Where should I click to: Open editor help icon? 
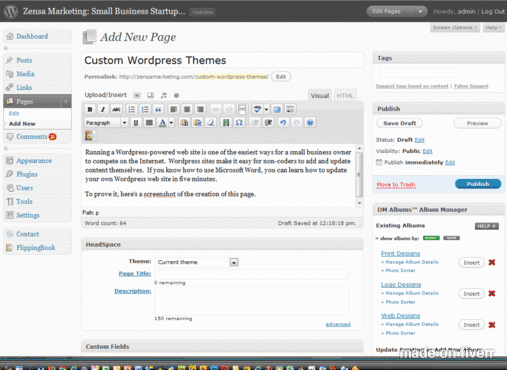tap(310, 123)
